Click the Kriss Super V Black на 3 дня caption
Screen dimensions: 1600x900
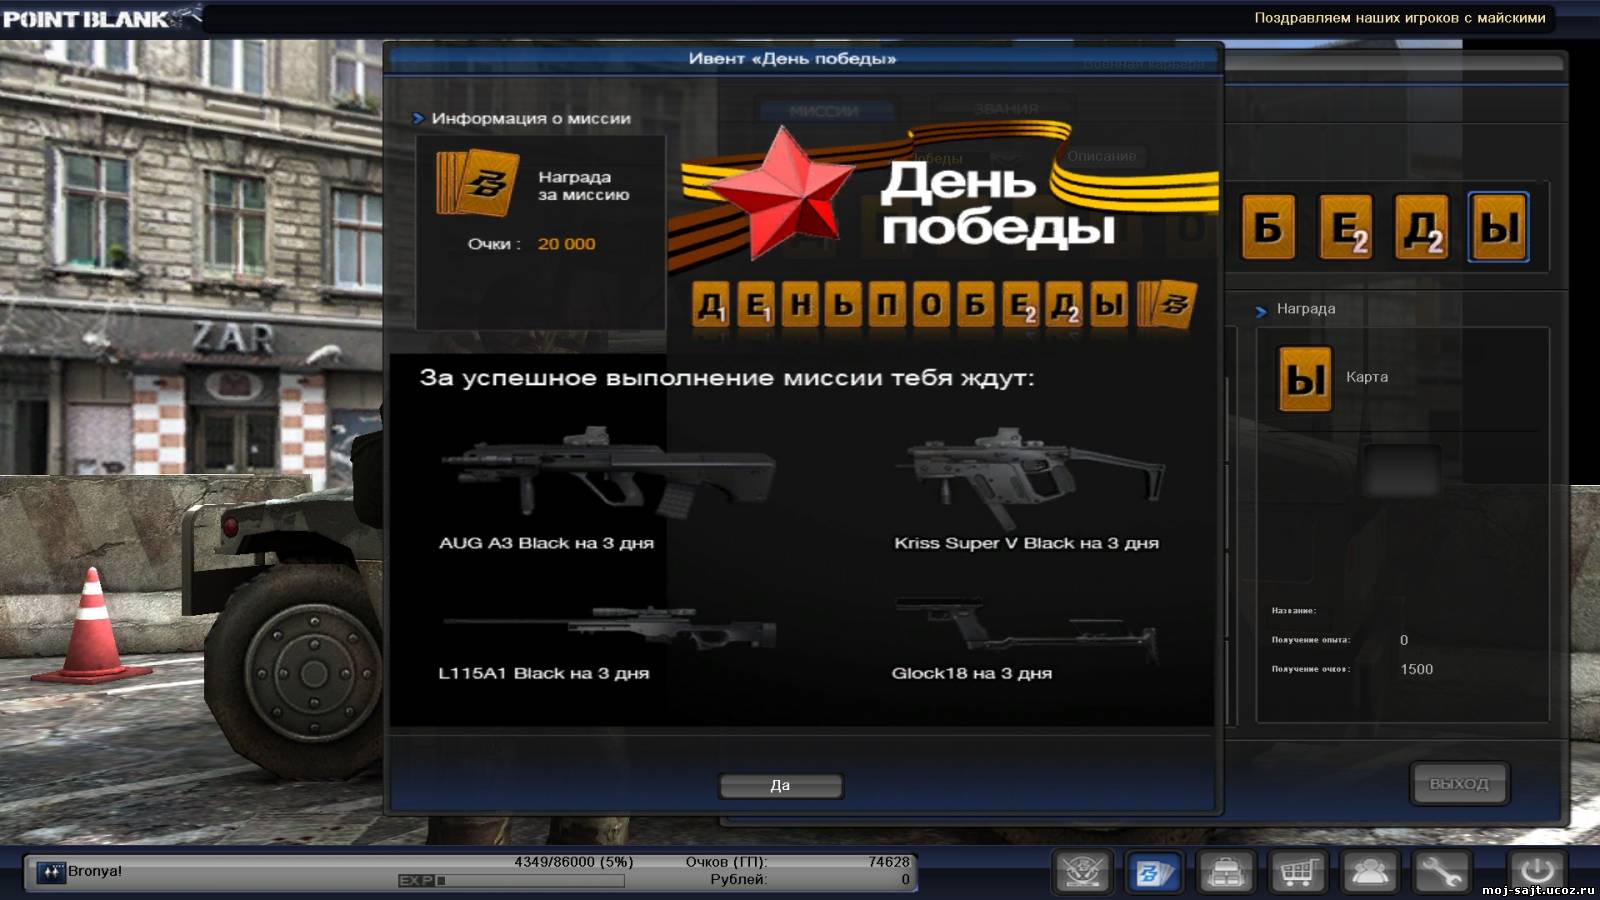[x=1026, y=543]
